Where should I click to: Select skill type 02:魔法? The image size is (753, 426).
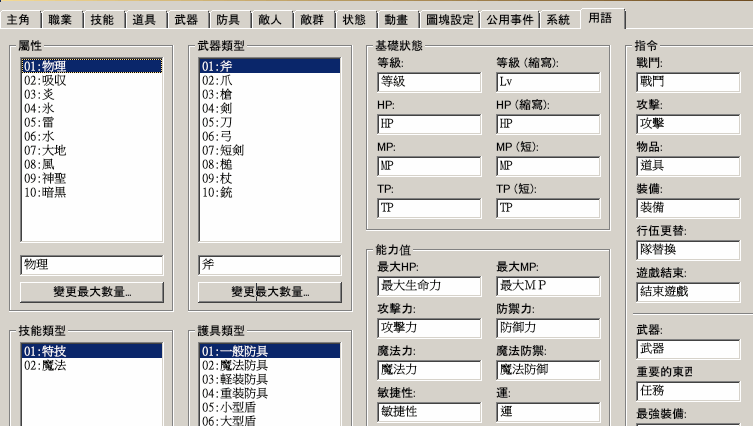click(x=92, y=365)
